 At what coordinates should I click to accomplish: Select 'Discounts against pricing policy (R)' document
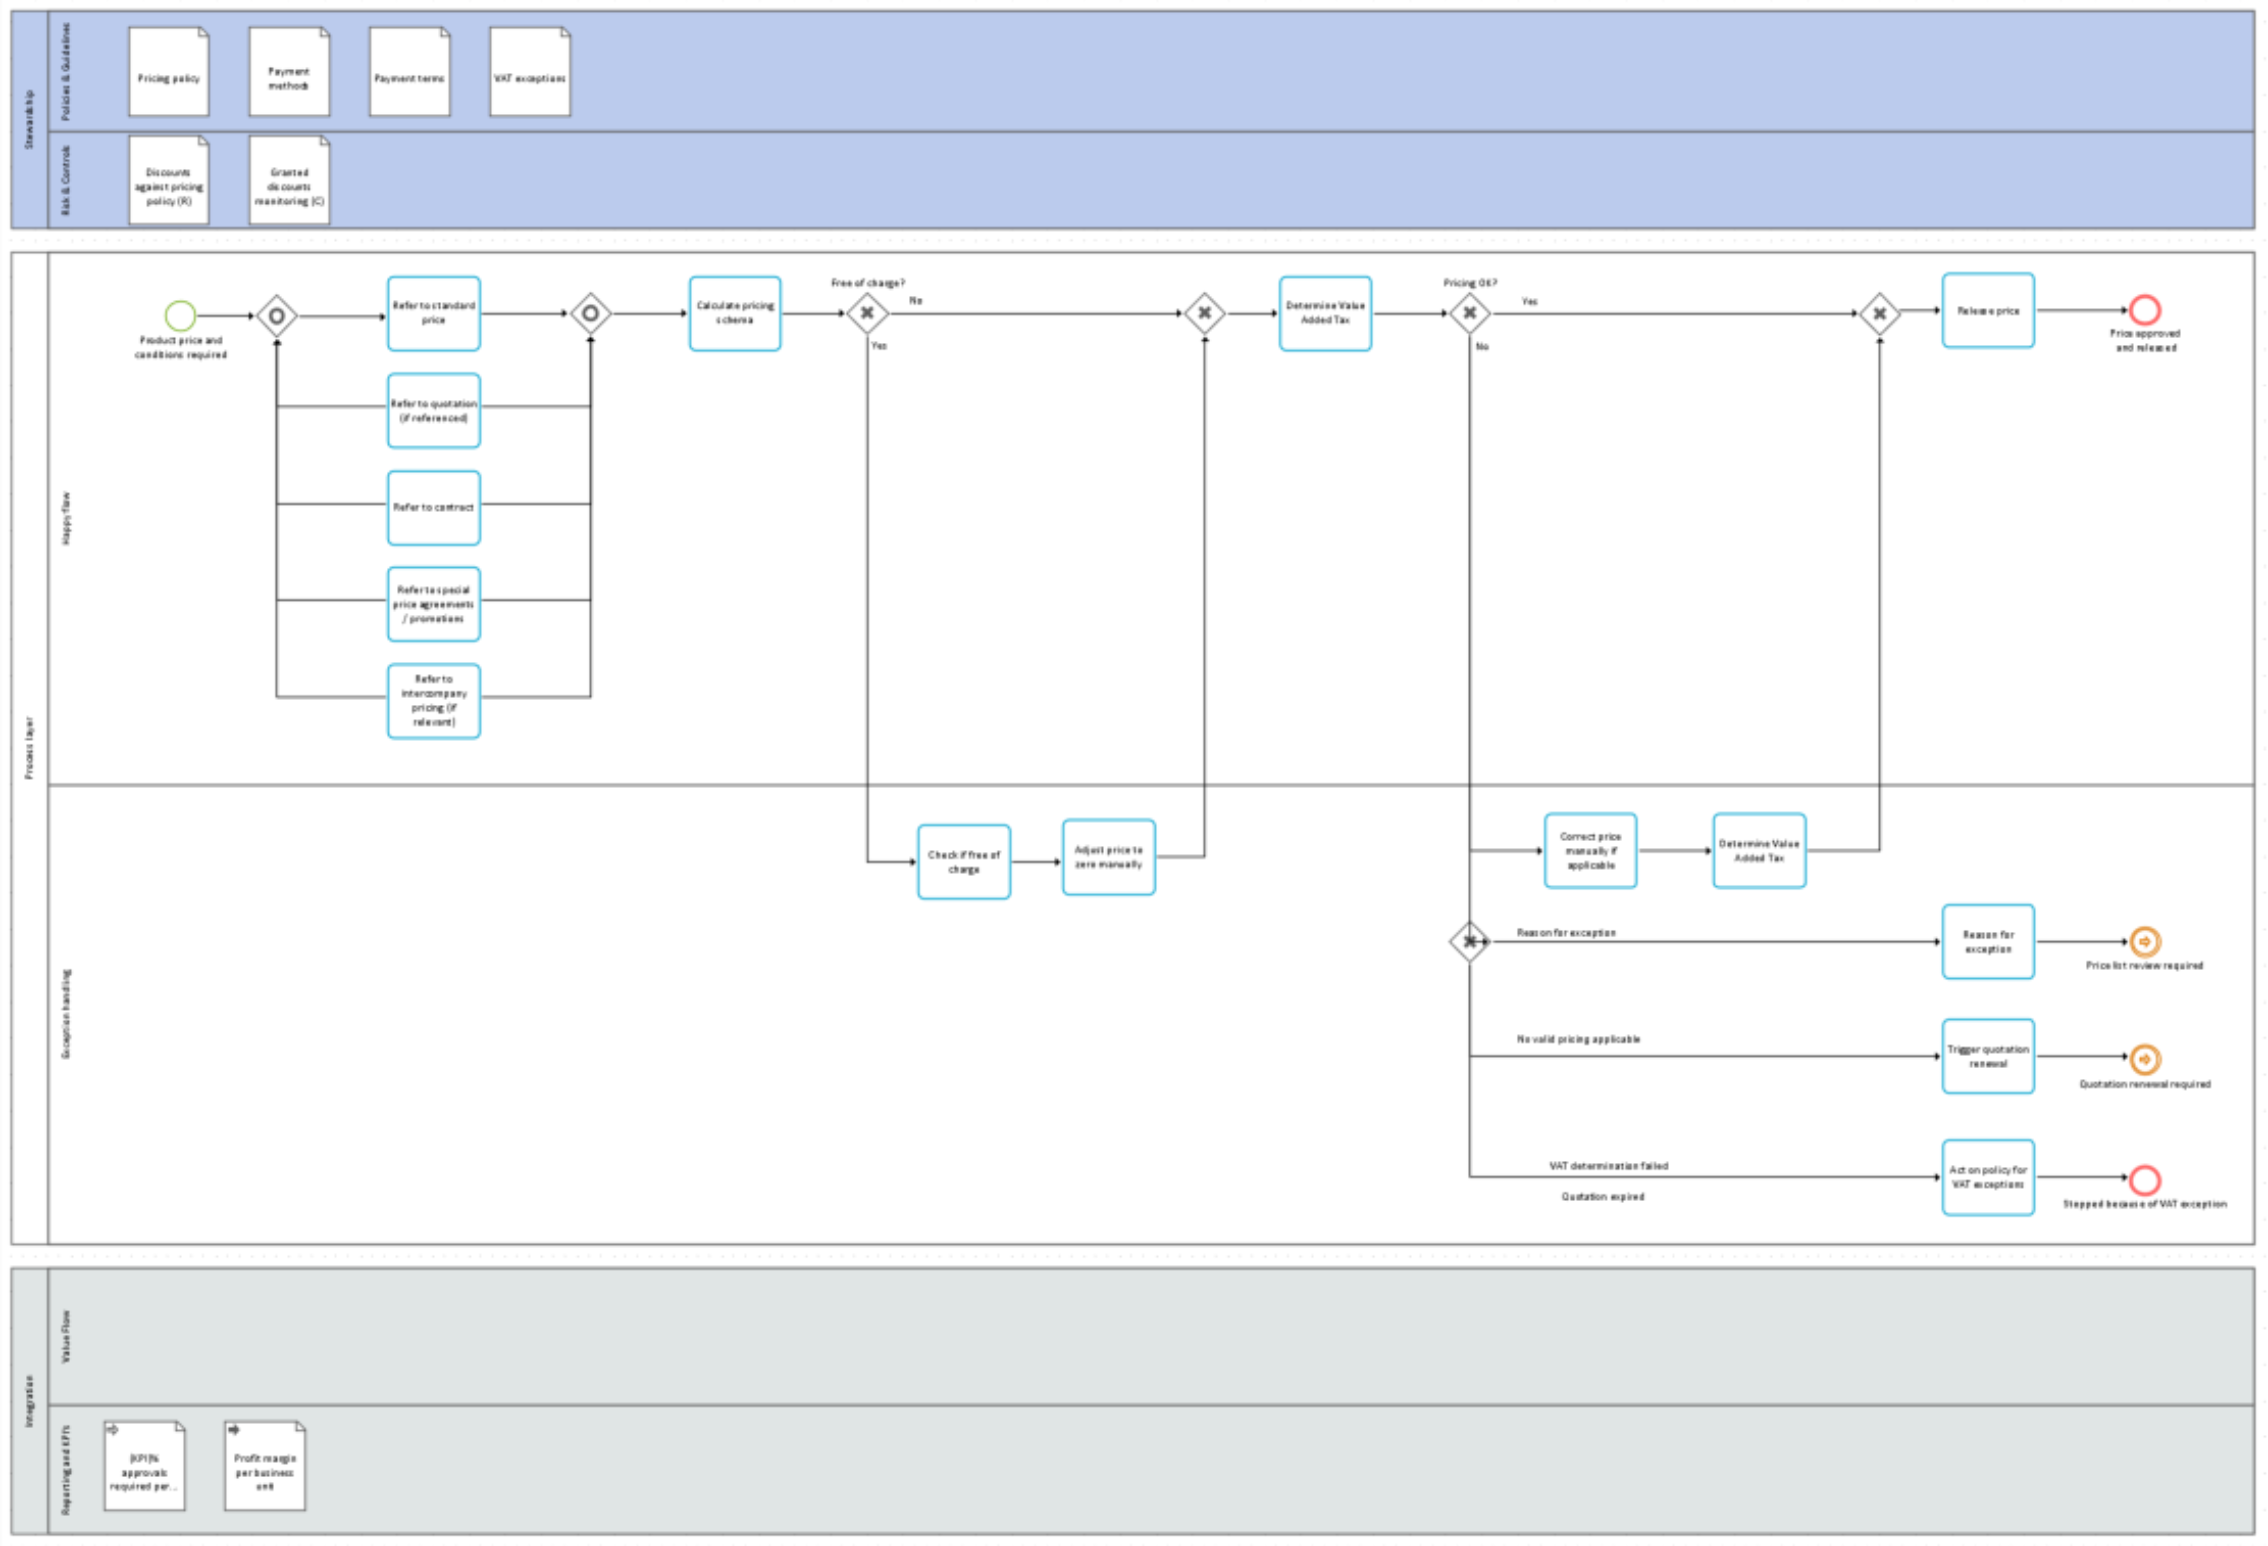pyautogui.click(x=169, y=180)
